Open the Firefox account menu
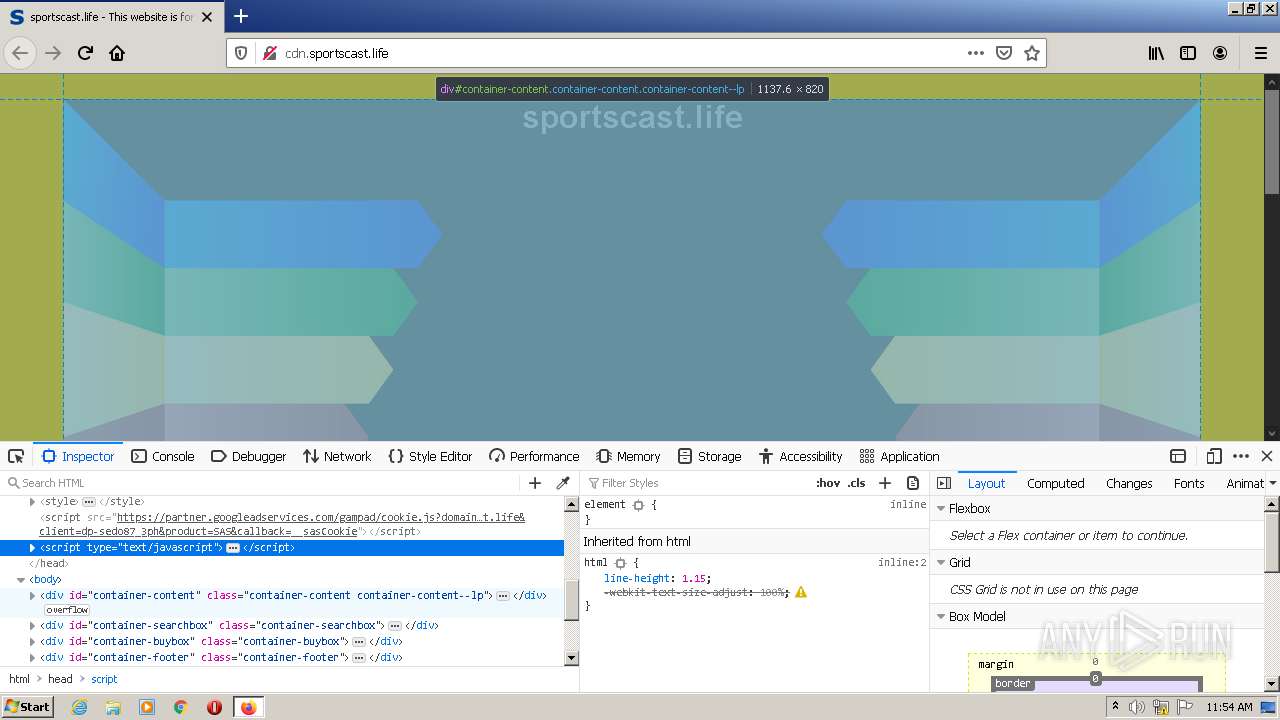 pos(1220,53)
